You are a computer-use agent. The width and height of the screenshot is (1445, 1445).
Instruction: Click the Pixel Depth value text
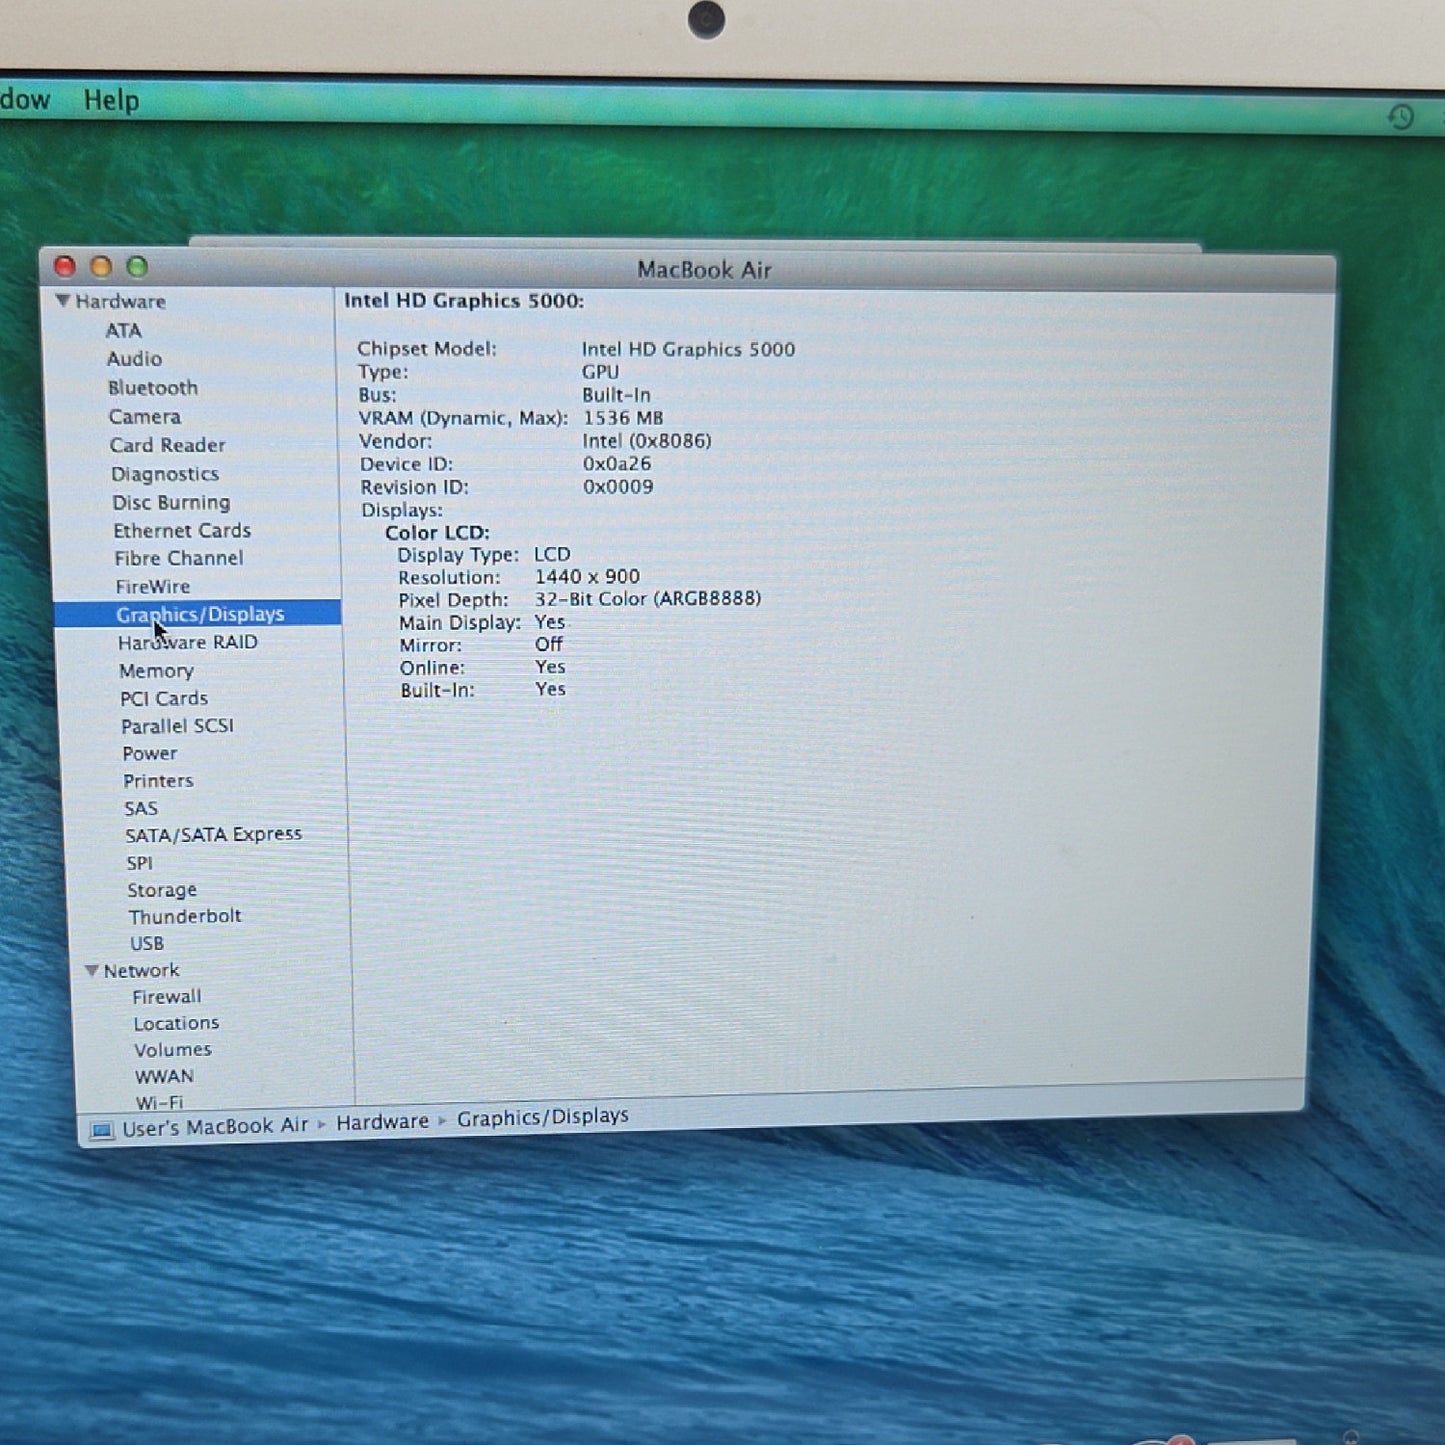coord(648,599)
